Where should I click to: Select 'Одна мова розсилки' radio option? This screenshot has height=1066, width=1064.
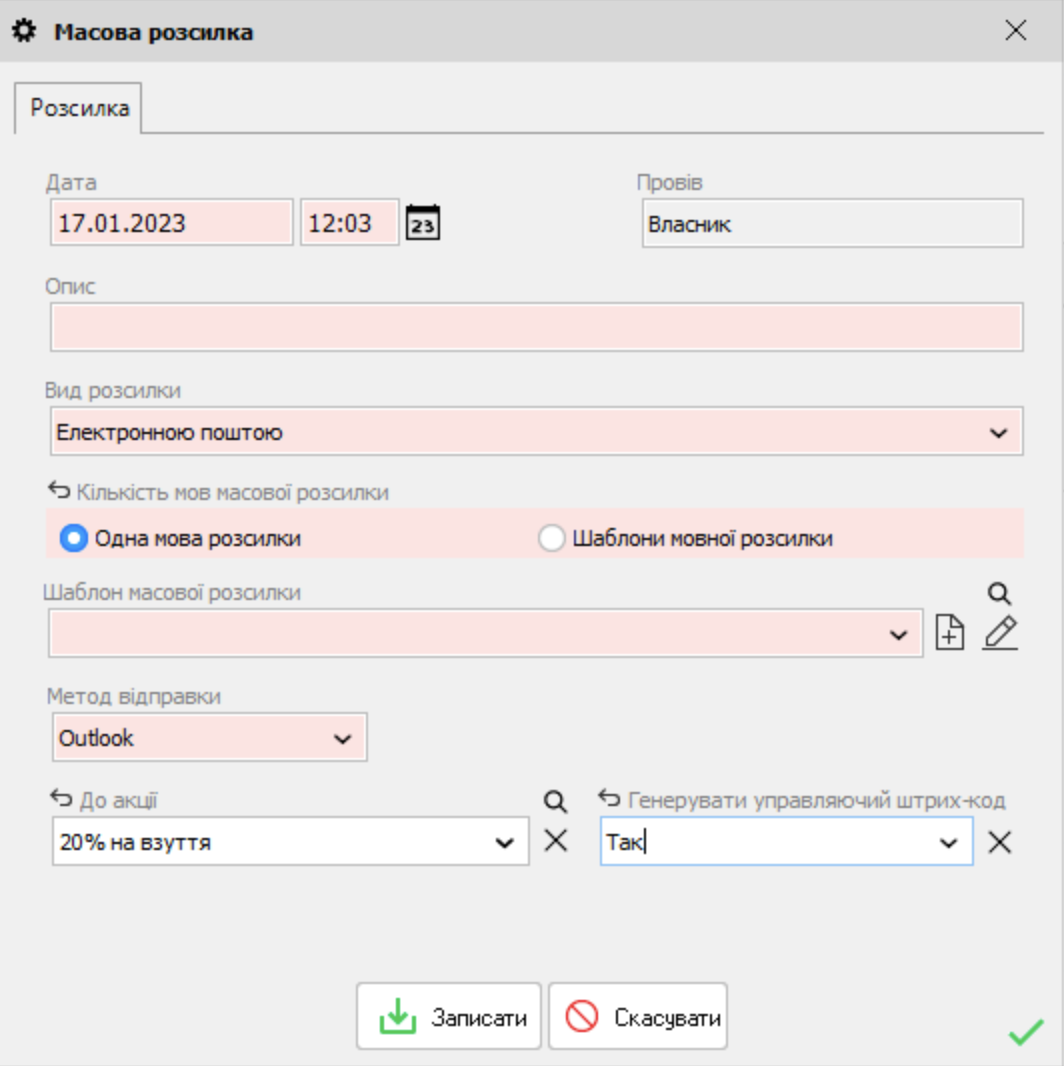(74, 538)
